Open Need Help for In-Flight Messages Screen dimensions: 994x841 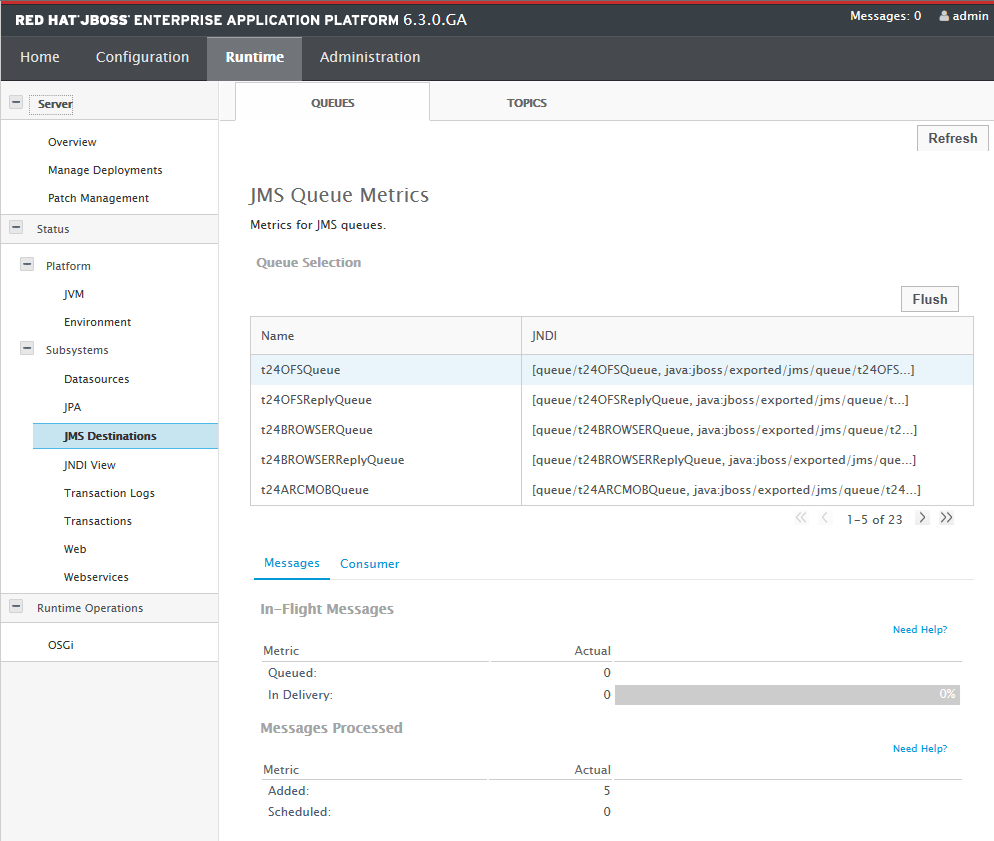tap(919, 630)
